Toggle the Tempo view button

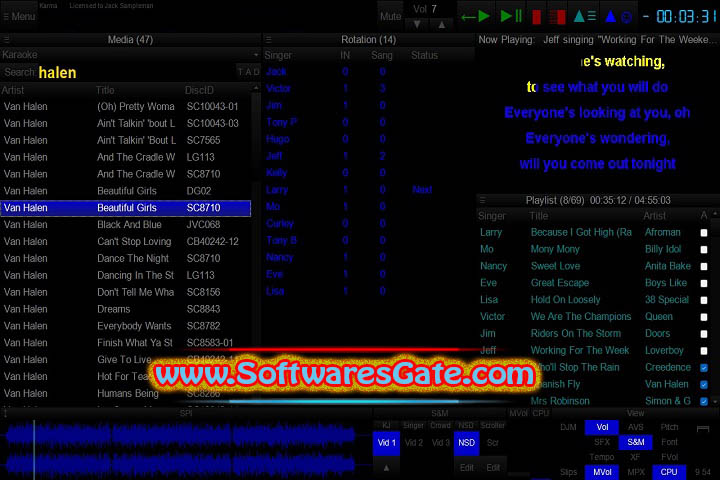coord(602,457)
